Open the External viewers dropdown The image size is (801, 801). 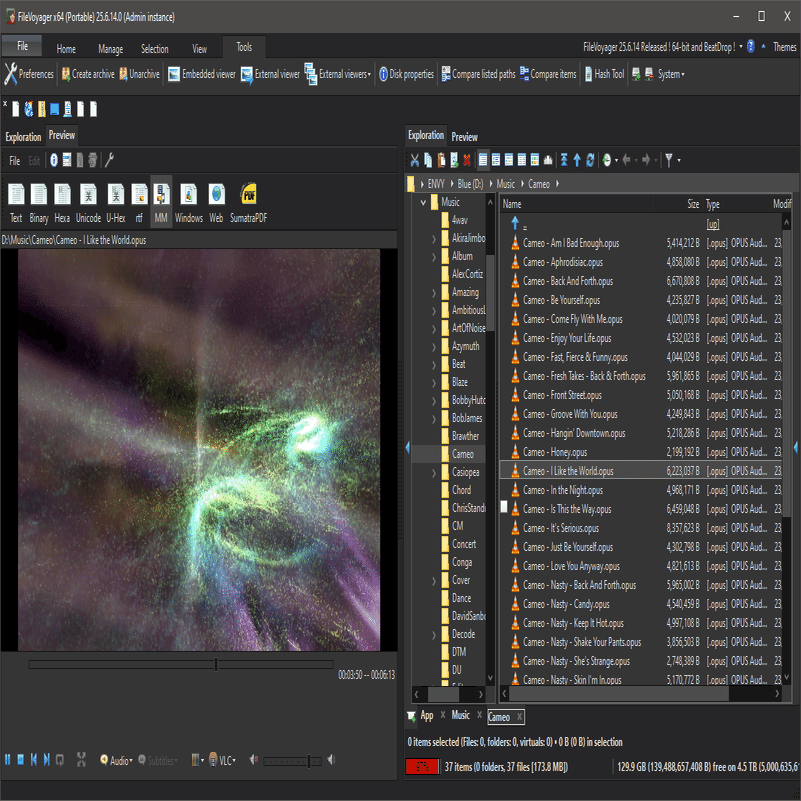[x=338, y=74]
